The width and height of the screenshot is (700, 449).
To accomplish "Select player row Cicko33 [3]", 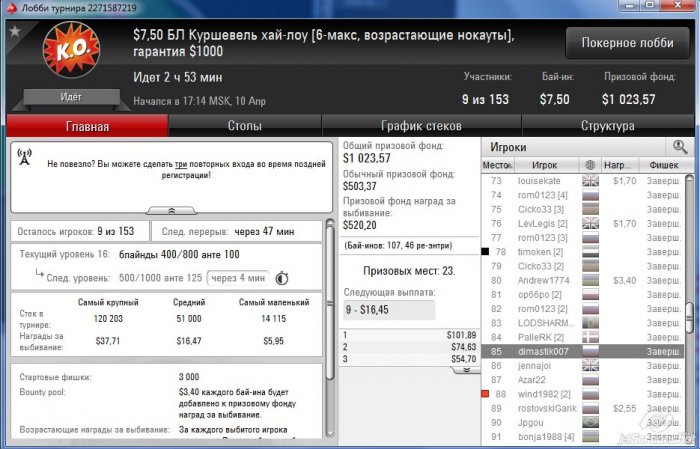I will pos(582,209).
